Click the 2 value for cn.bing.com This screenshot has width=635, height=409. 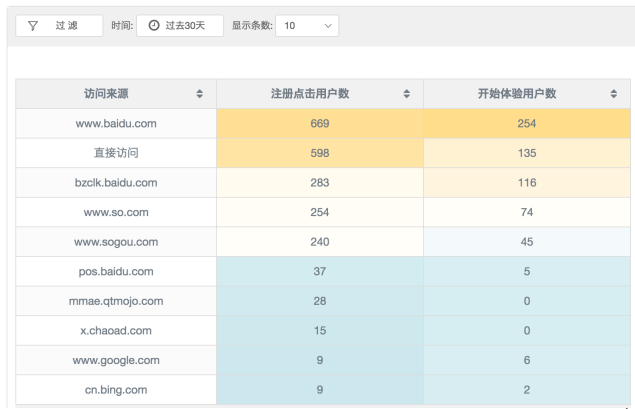coord(527,390)
